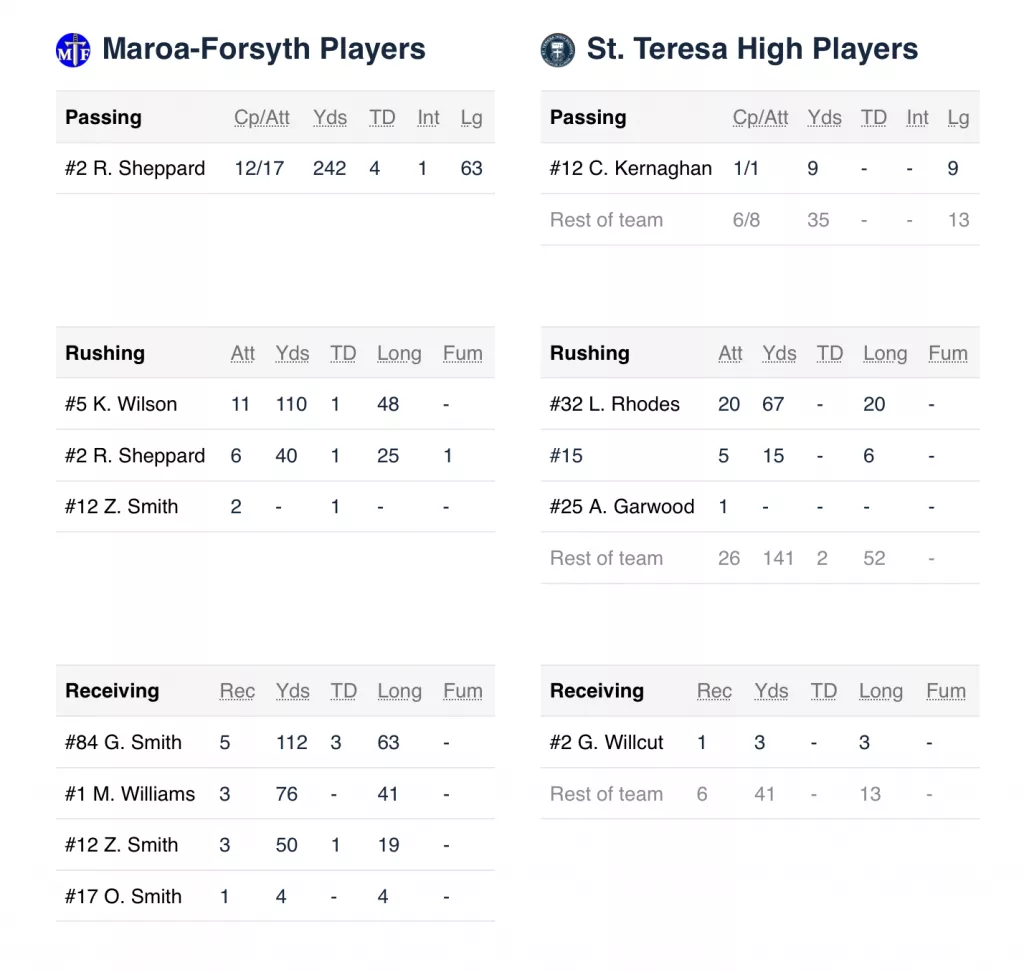Click the Maroa-Forsyth team logo icon

73,50
